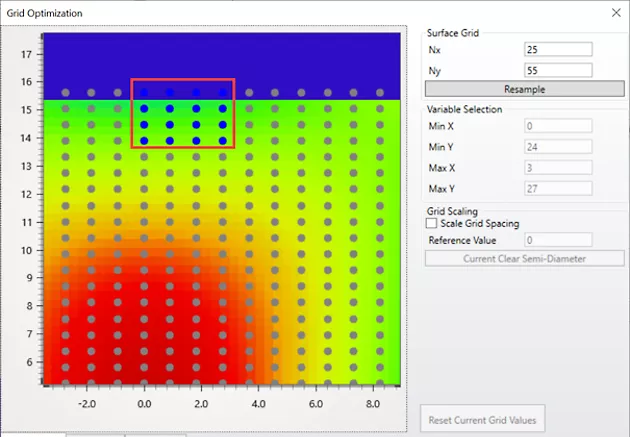Click top-right gray grid point in the blue band
The height and width of the screenshot is (437, 630).
380,93
